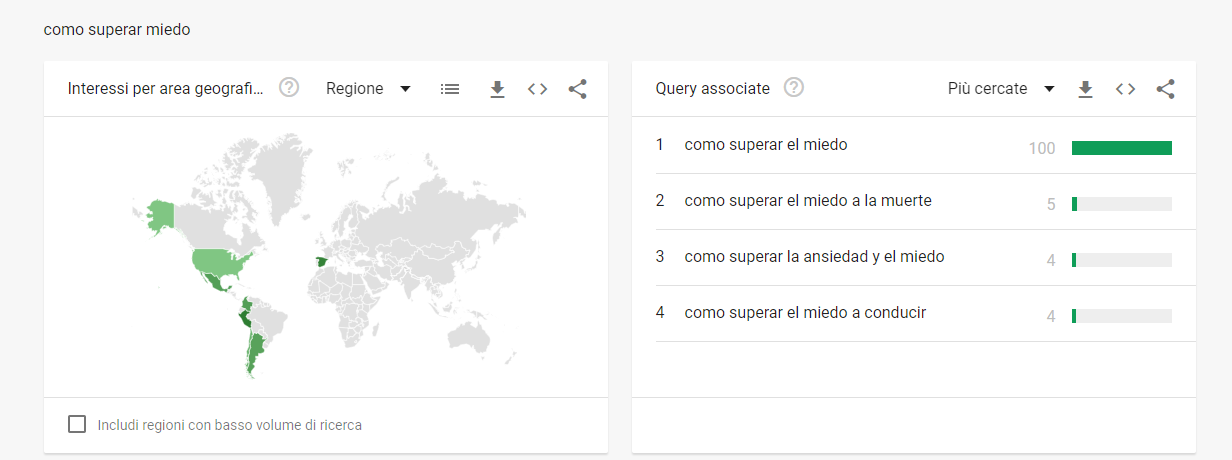The height and width of the screenshot is (460, 1232).
Task: Enable Includi regioni con basso volume
Action: pos(77,424)
